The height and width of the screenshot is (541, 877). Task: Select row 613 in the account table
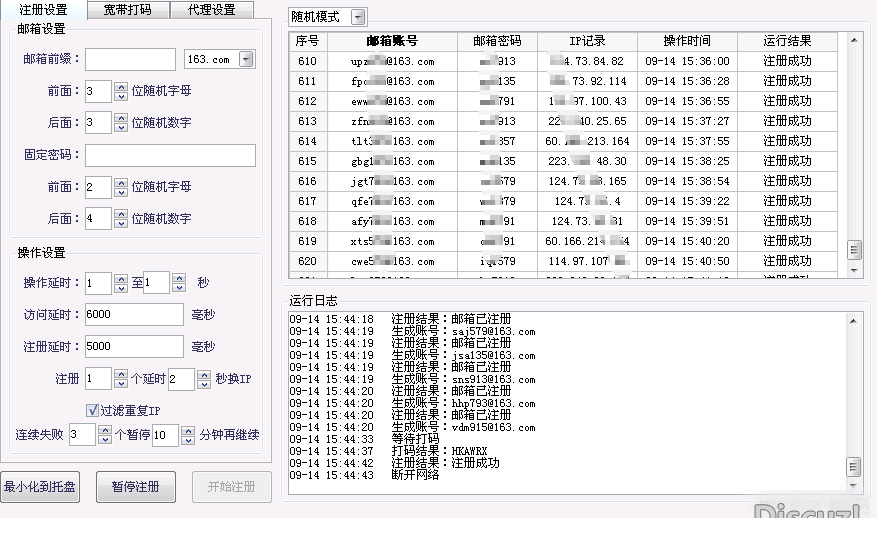pos(563,121)
